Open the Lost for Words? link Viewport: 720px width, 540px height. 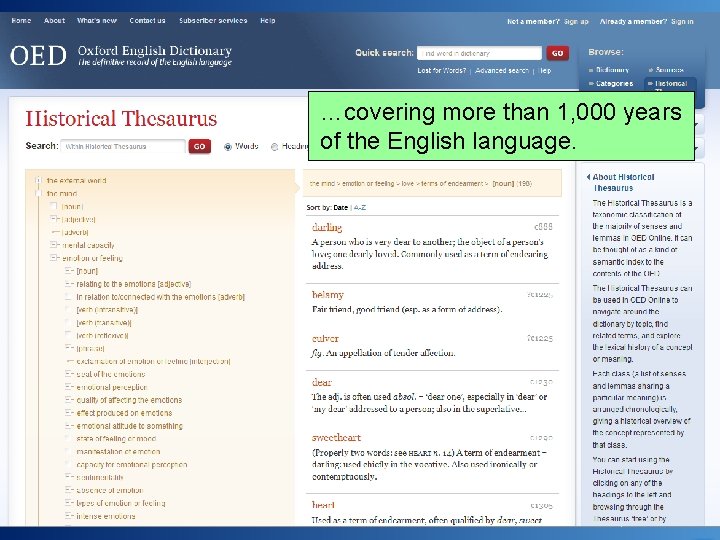pyautogui.click(x=442, y=71)
